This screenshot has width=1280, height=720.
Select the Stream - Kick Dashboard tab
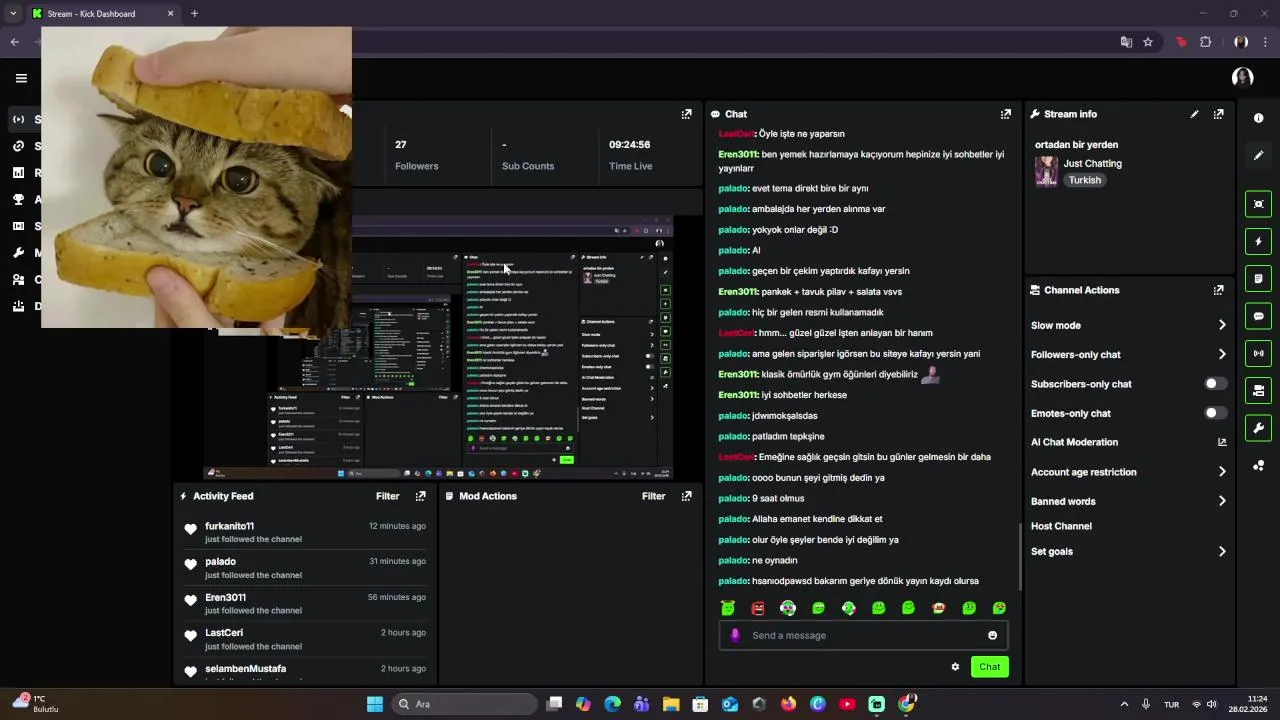[103, 14]
